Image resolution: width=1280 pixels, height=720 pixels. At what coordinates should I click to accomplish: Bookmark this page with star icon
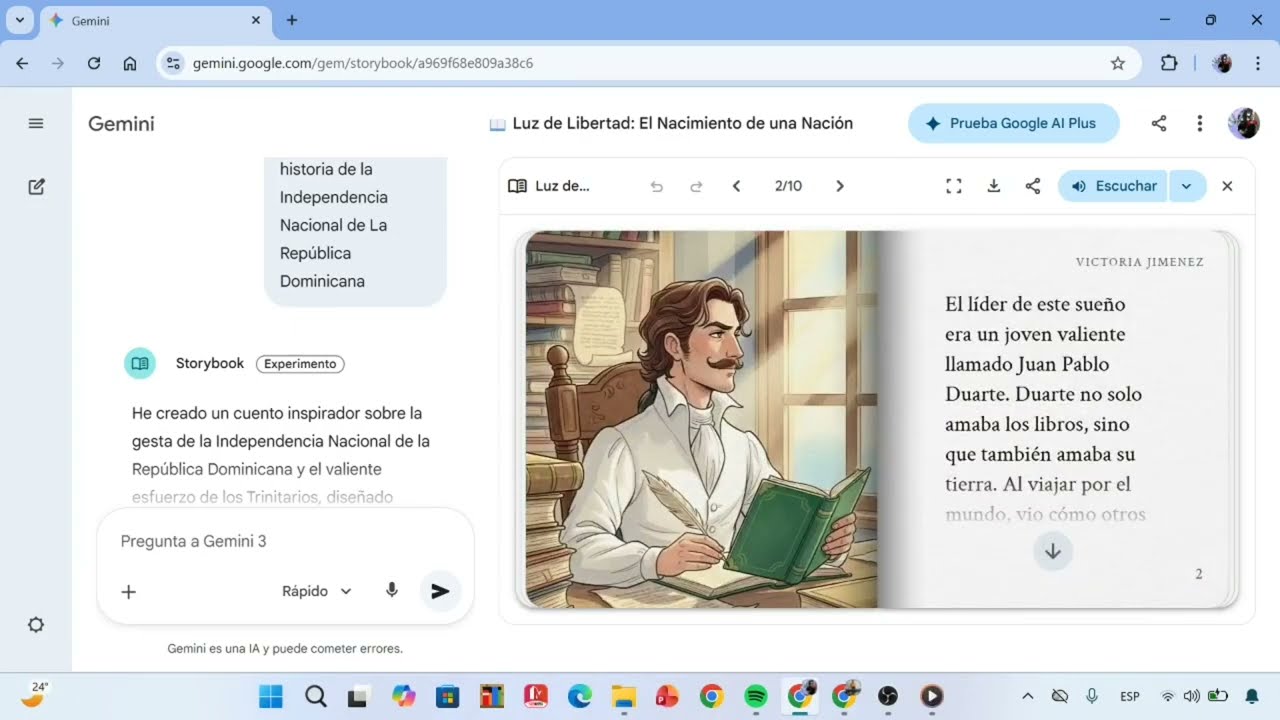coord(1118,63)
